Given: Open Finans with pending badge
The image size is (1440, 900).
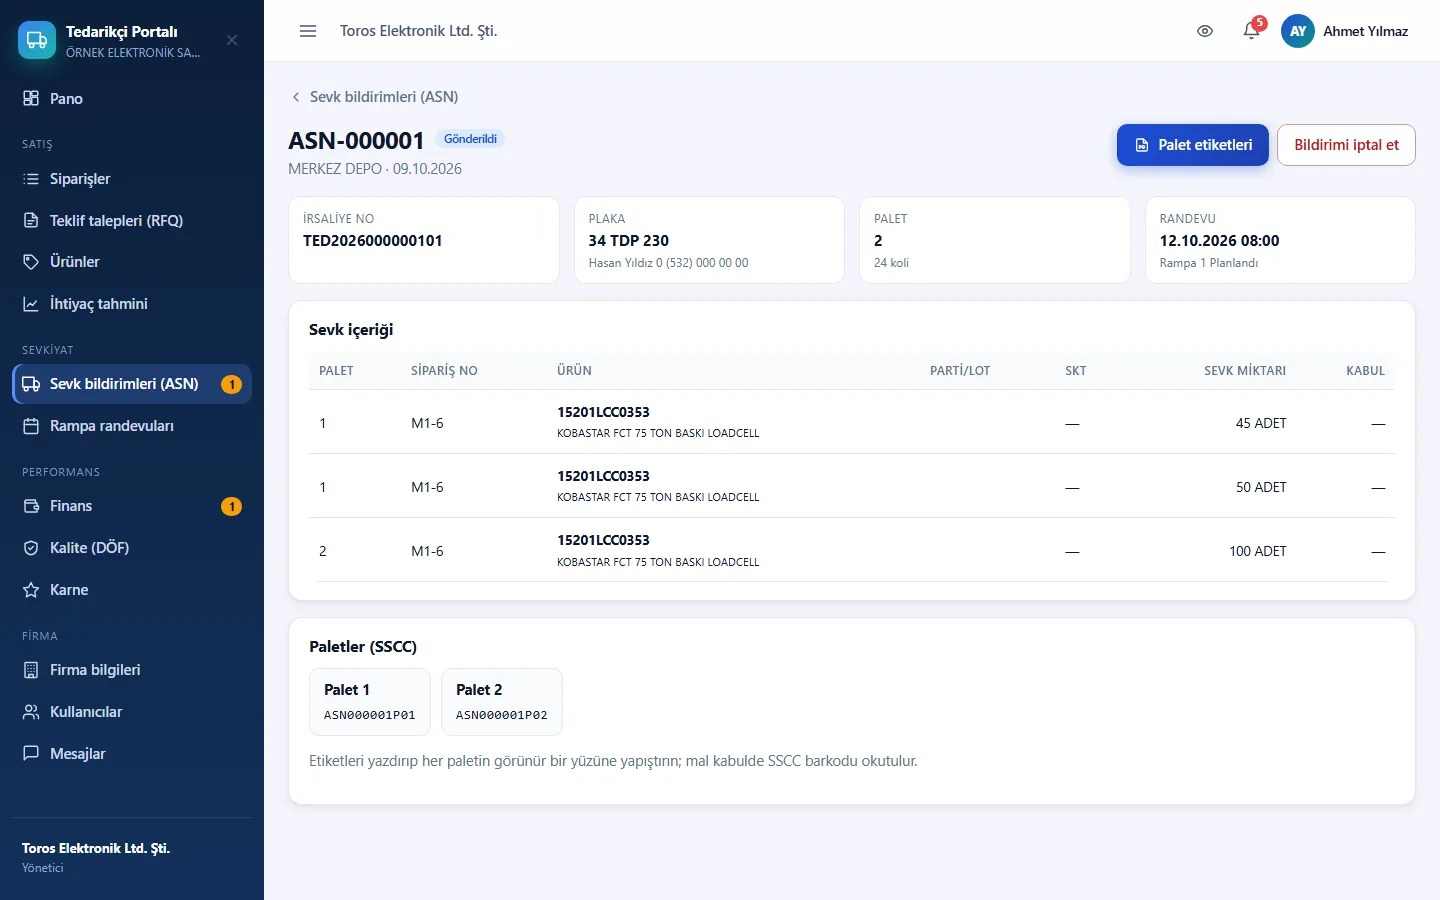Looking at the screenshot, I should [x=132, y=506].
